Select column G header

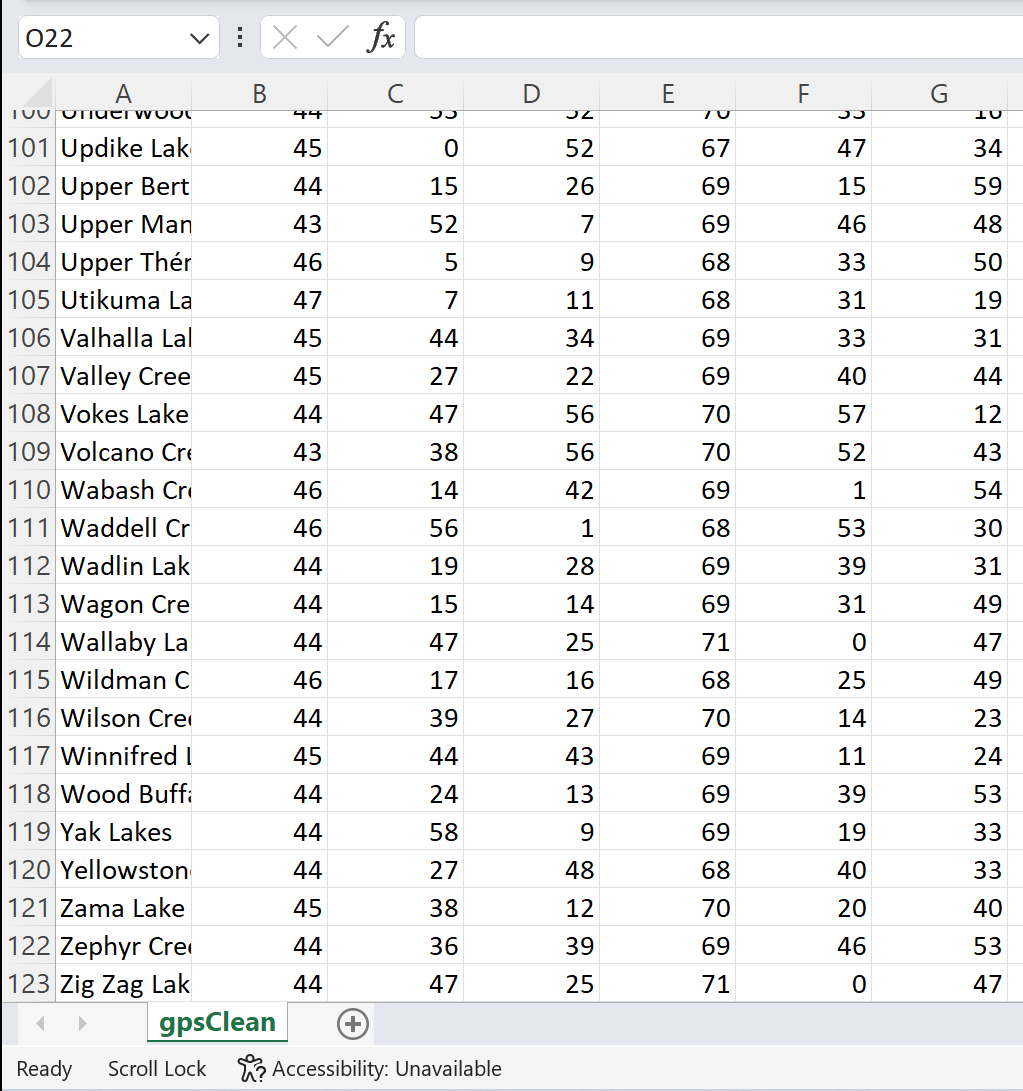point(939,93)
